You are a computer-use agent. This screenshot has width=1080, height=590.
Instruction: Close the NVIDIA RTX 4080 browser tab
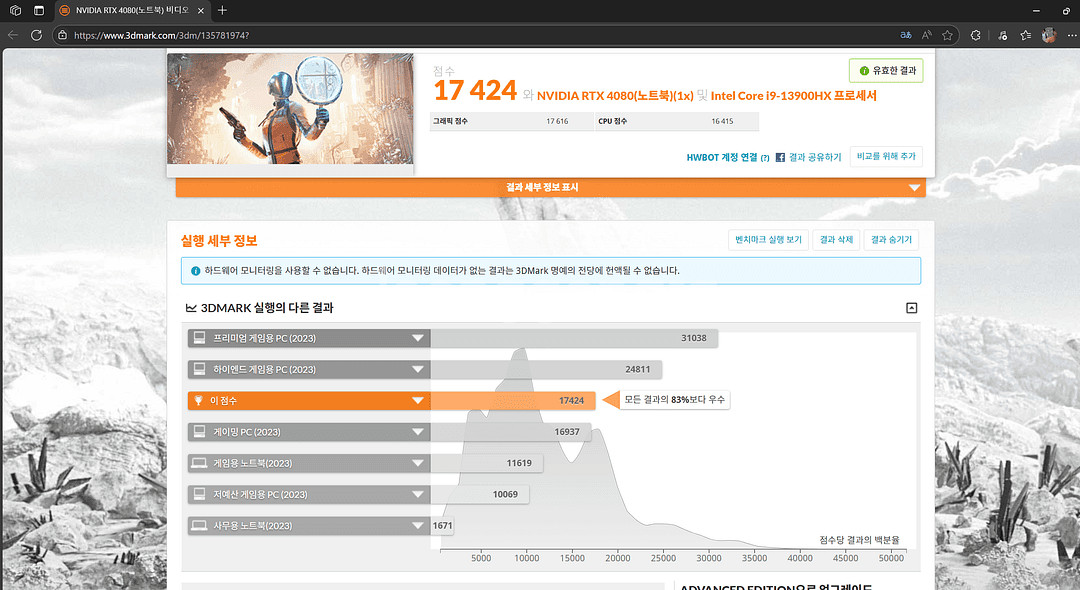(201, 11)
